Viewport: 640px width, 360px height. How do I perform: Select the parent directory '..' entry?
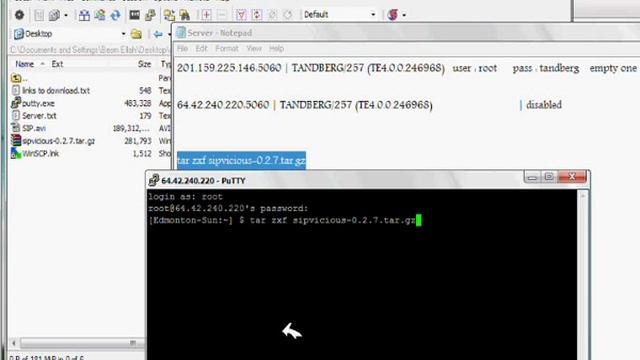(19, 78)
